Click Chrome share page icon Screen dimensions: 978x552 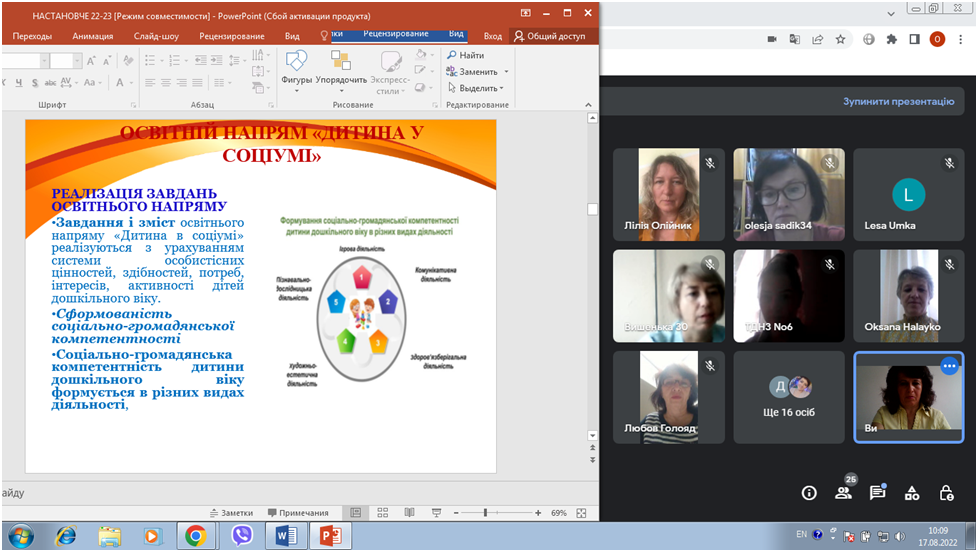point(818,39)
